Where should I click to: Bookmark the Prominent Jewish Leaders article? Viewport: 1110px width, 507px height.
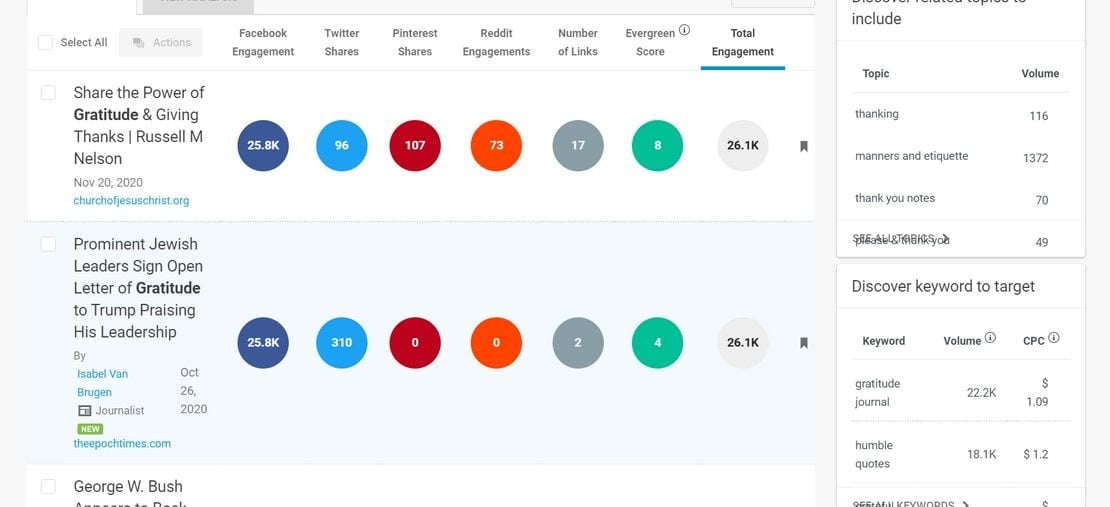803,343
